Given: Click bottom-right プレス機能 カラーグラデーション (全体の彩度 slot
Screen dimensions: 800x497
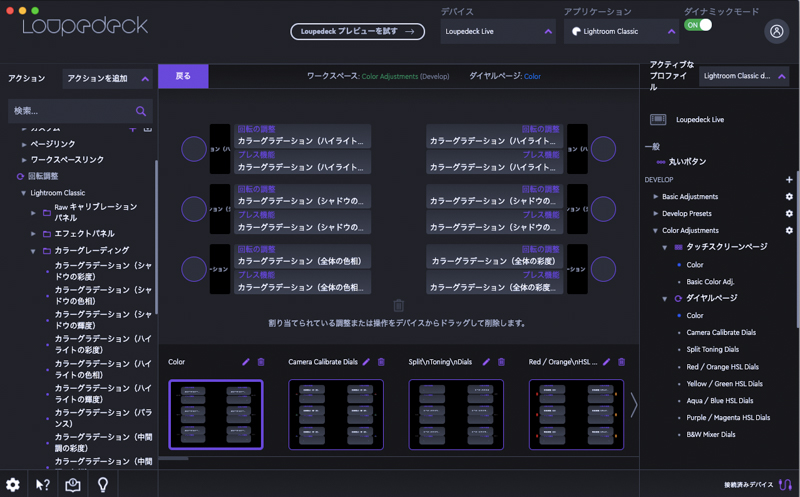Looking at the screenshot, I should [x=494, y=282].
